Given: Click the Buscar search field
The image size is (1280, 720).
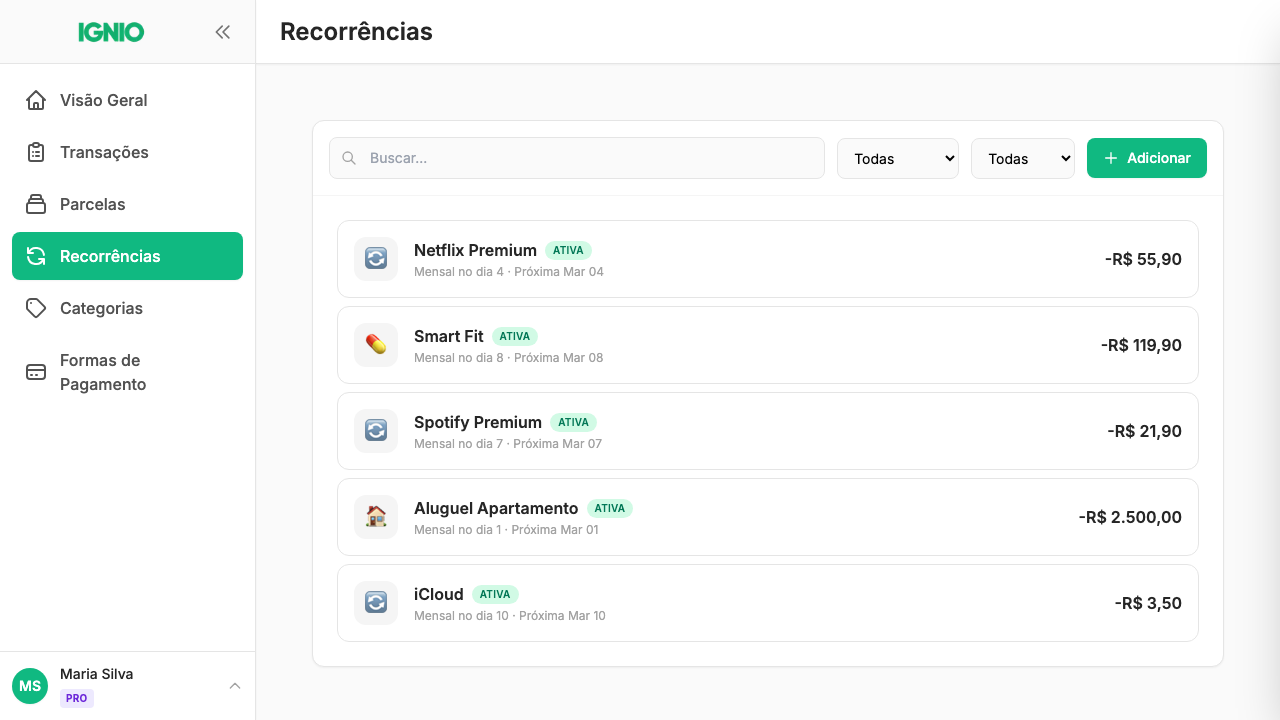Looking at the screenshot, I should (576, 158).
